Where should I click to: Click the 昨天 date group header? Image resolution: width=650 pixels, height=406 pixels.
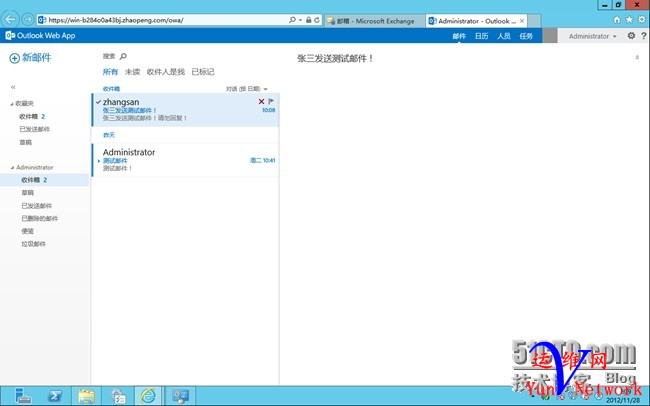pyautogui.click(x=109, y=135)
